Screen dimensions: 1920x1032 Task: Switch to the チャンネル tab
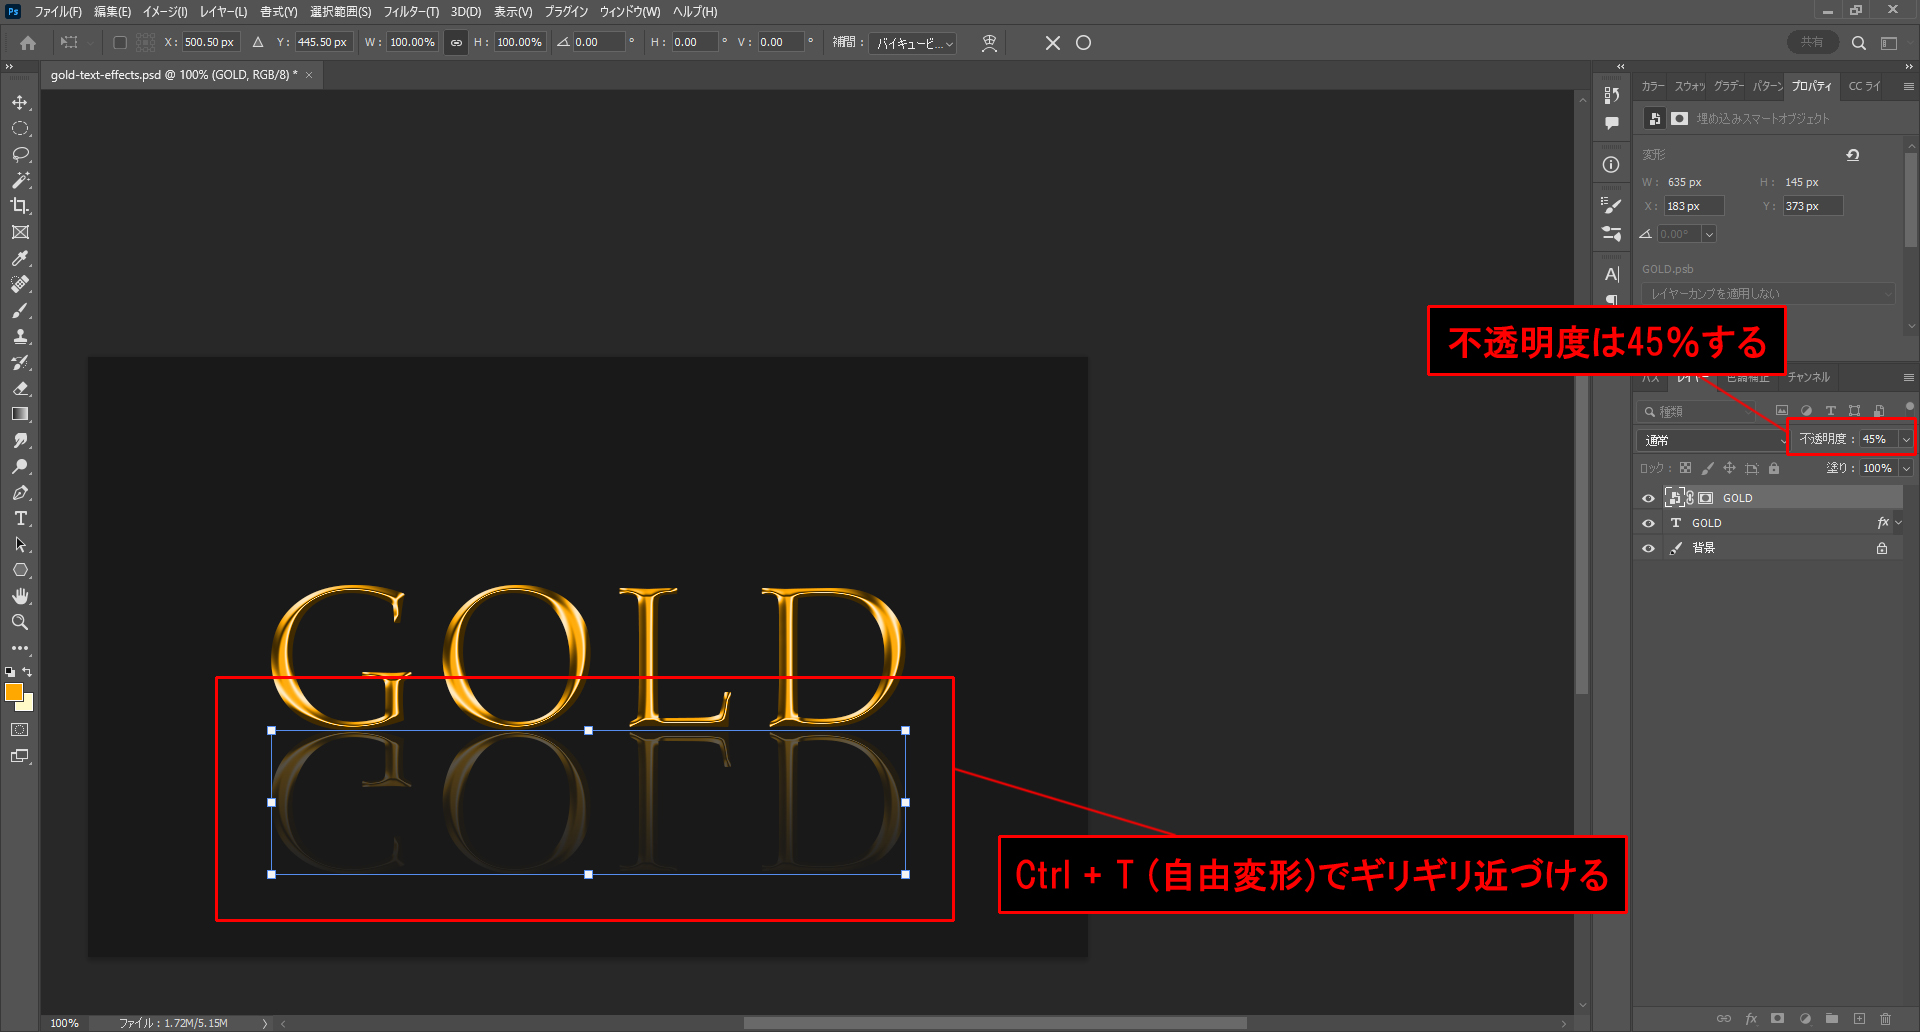click(1808, 377)
